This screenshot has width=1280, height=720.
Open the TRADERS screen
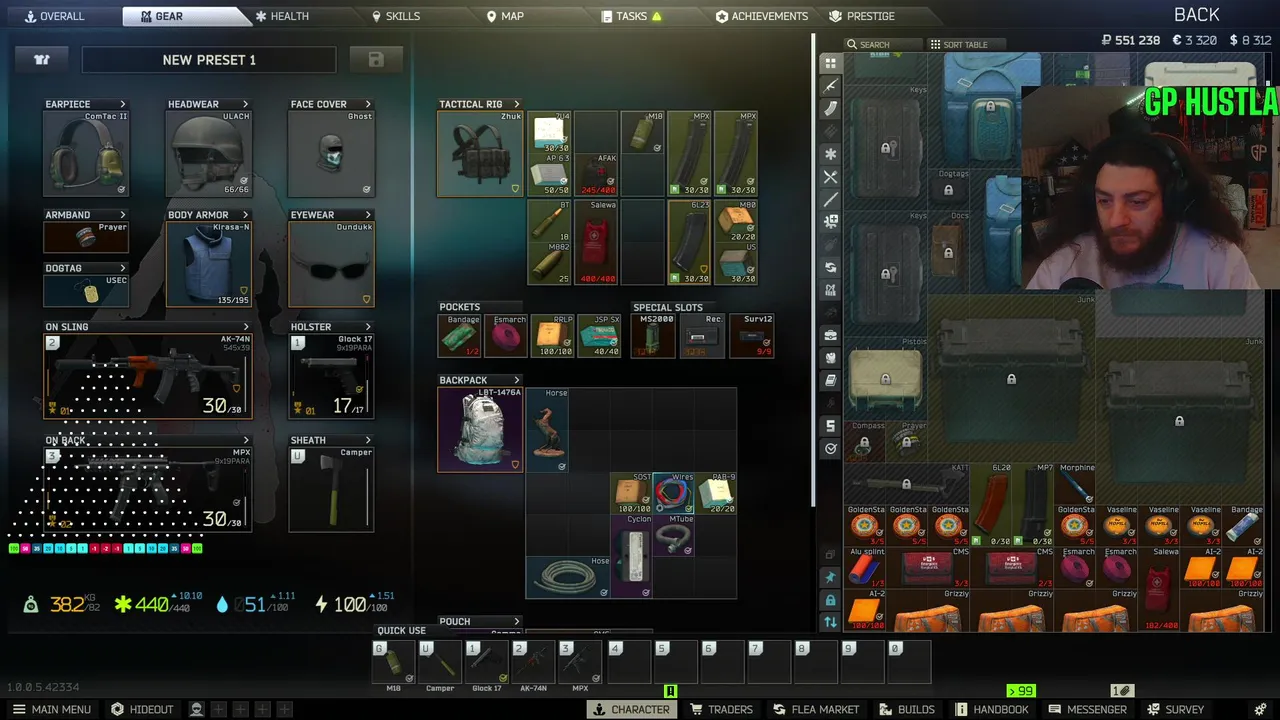[x=720, y=709]
